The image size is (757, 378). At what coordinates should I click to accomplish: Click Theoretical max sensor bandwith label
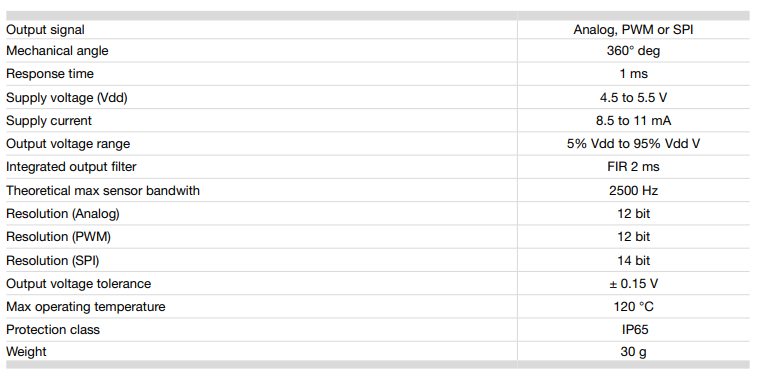point(102,190)
